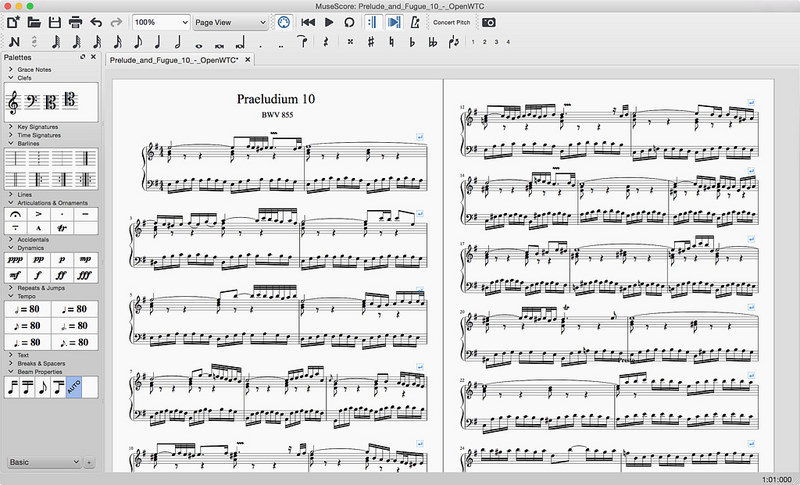Select the eighth note duration
Viewport: 800px width, 485px height.
pyautogui.click(x=138, y=42)
